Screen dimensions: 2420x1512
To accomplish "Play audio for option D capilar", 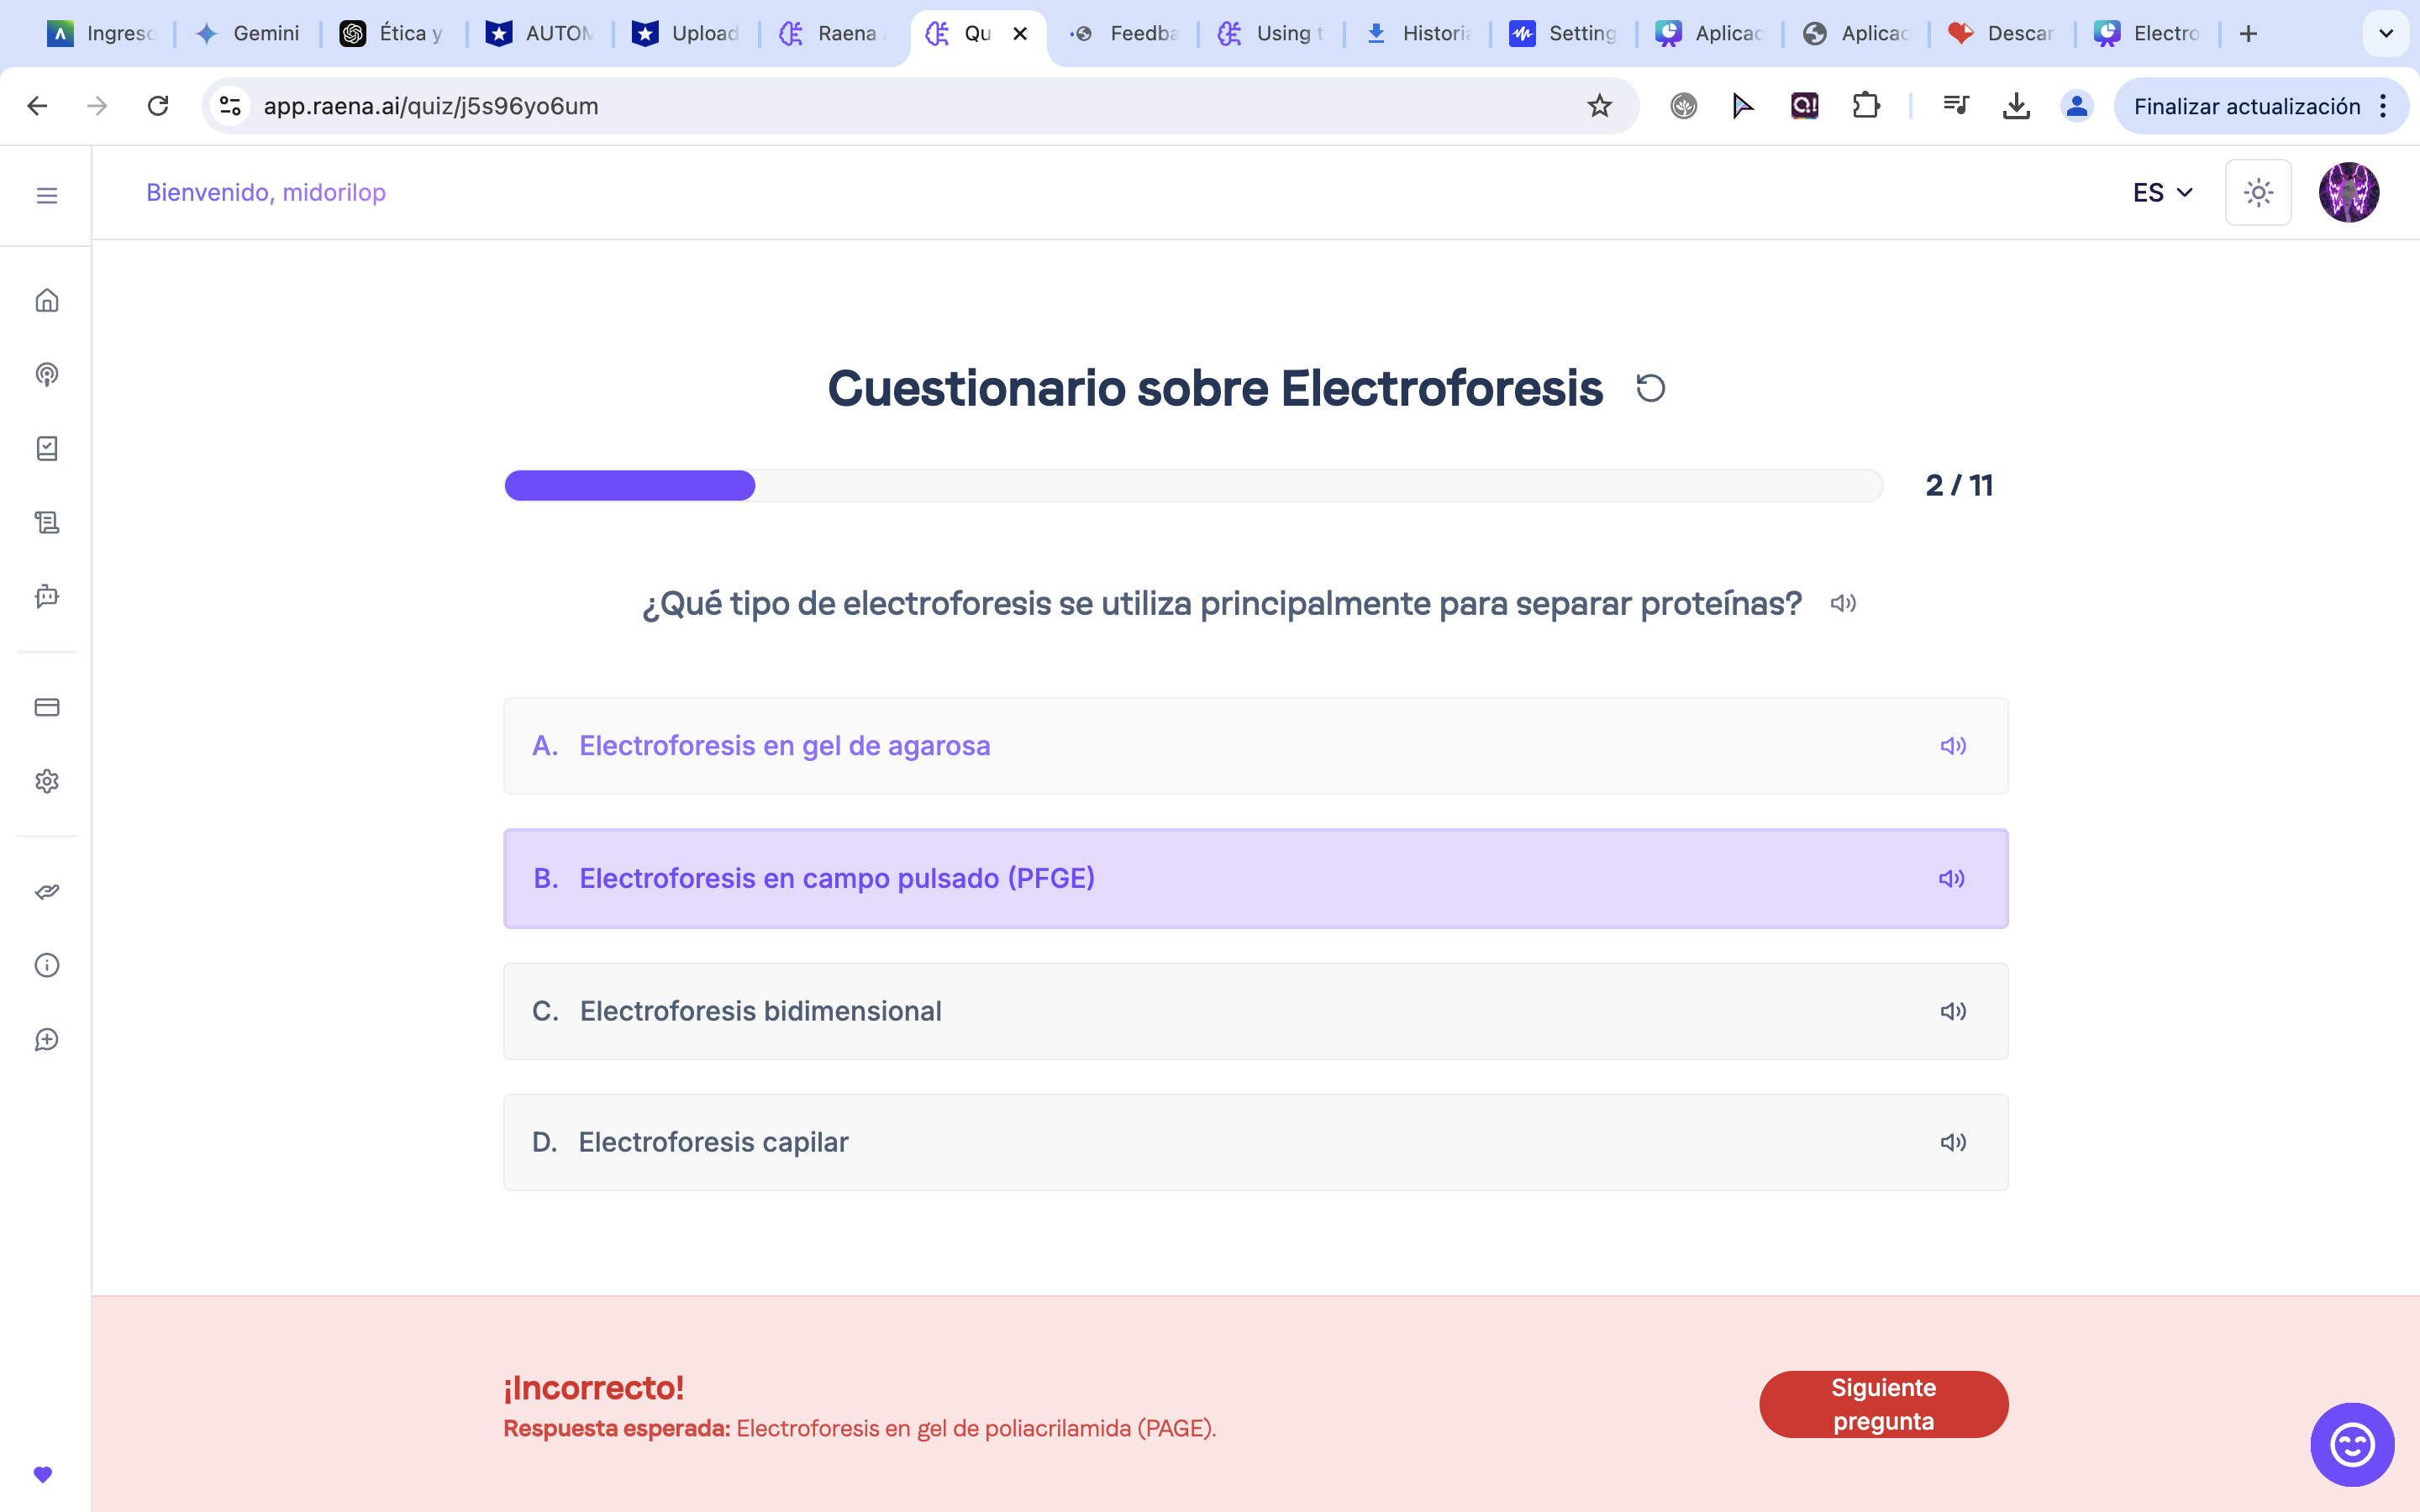I will pyautogui.click(x=1952, y=1142).
